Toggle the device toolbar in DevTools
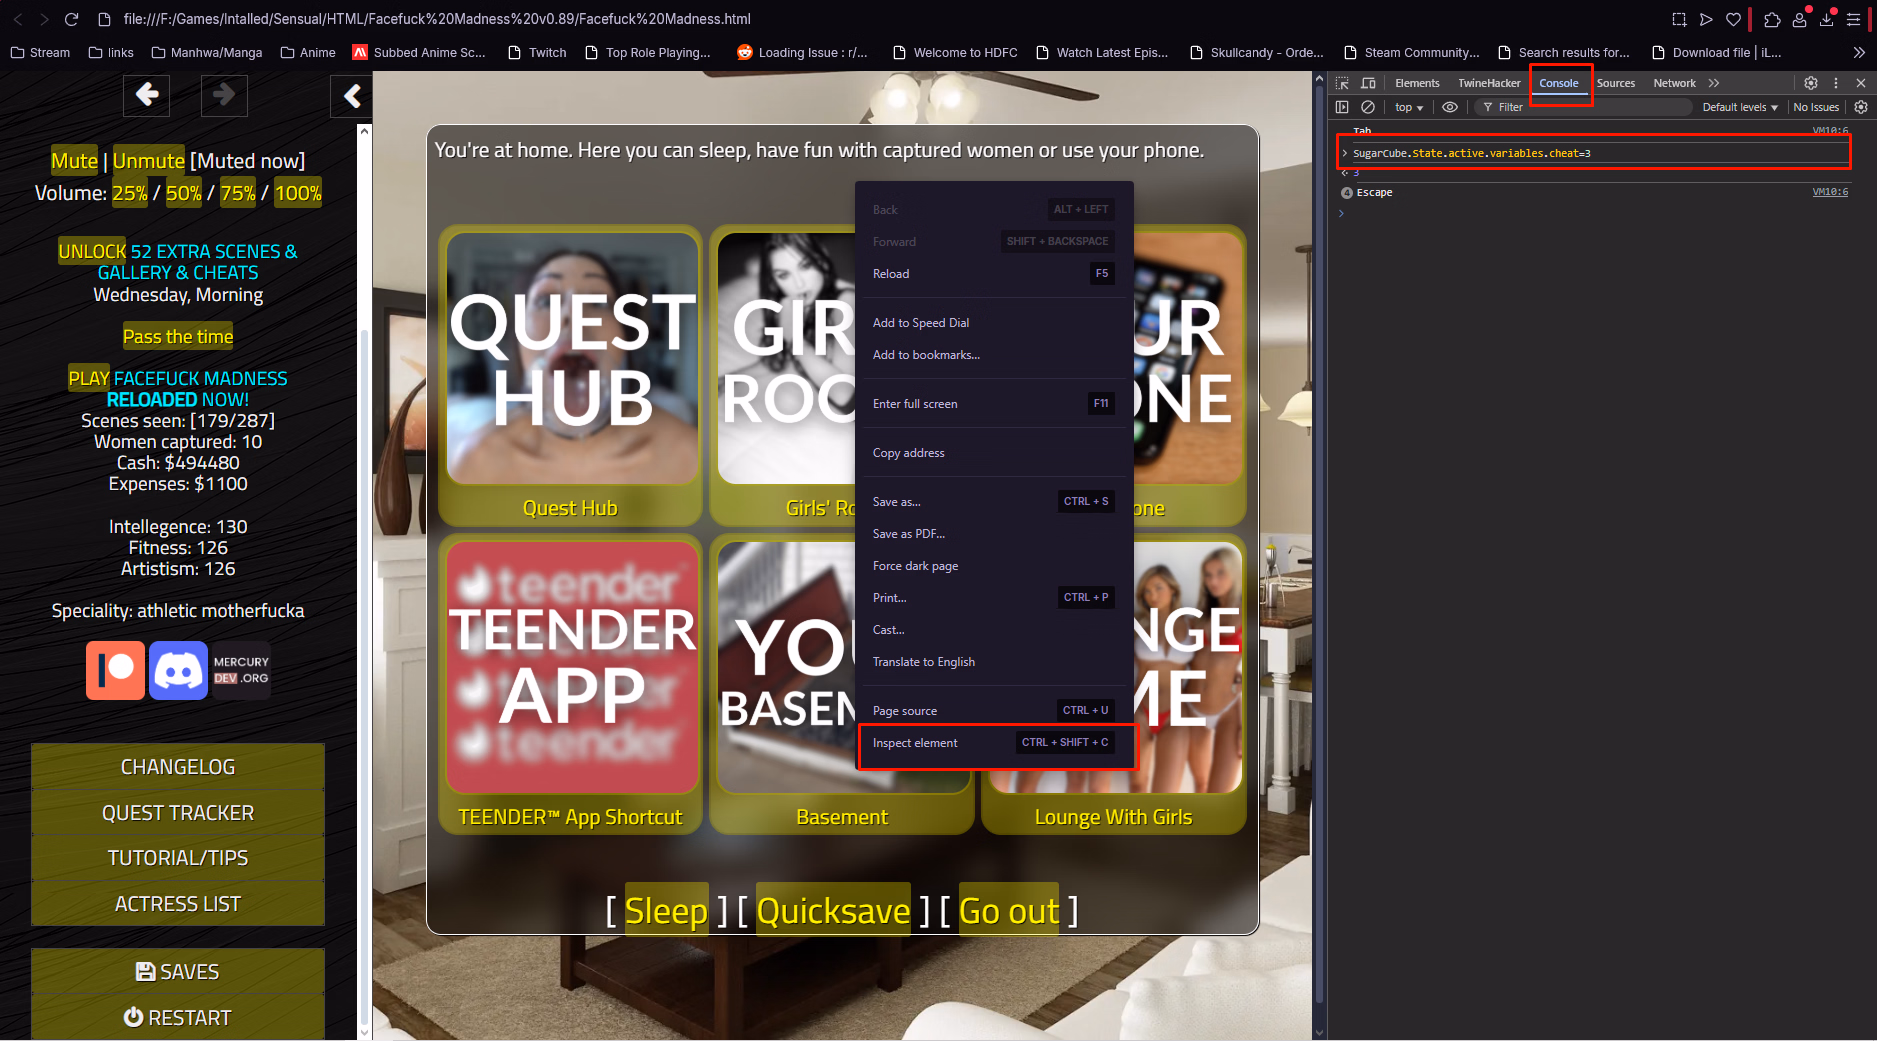The height and width of the screenshot is (1041, 1877). point(1368,83)
